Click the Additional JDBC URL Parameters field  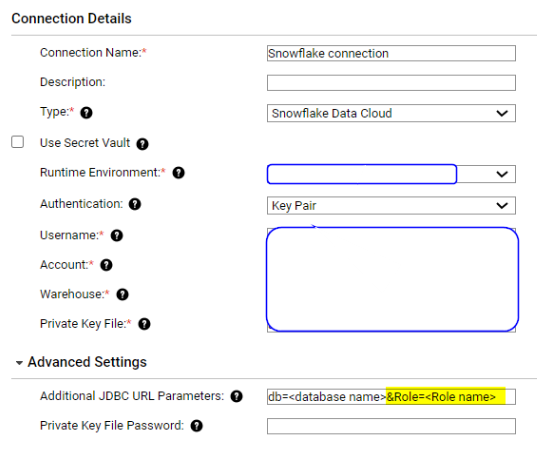point(391,397)
